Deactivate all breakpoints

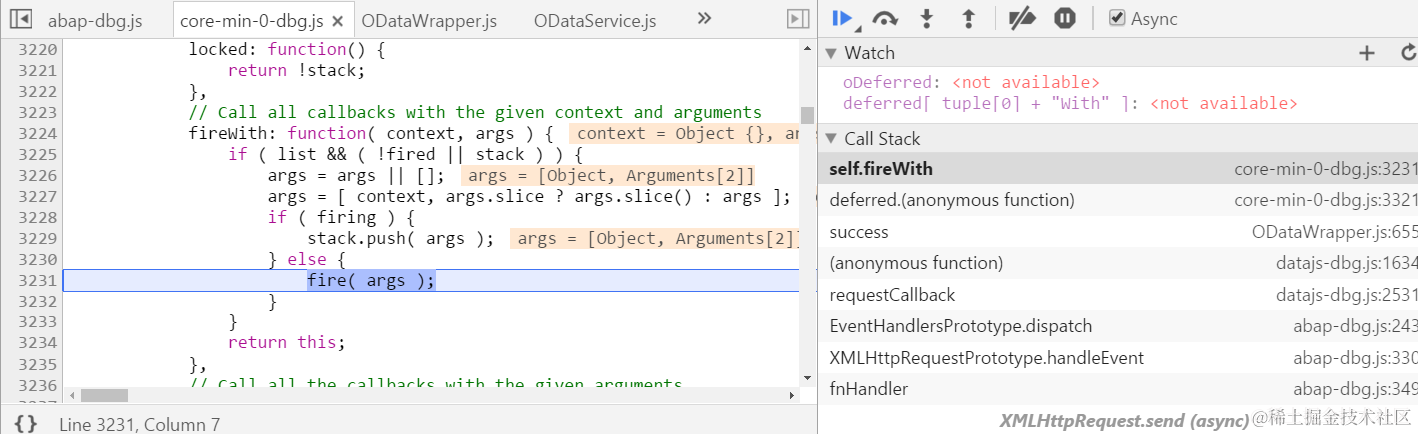[1020, 18]
